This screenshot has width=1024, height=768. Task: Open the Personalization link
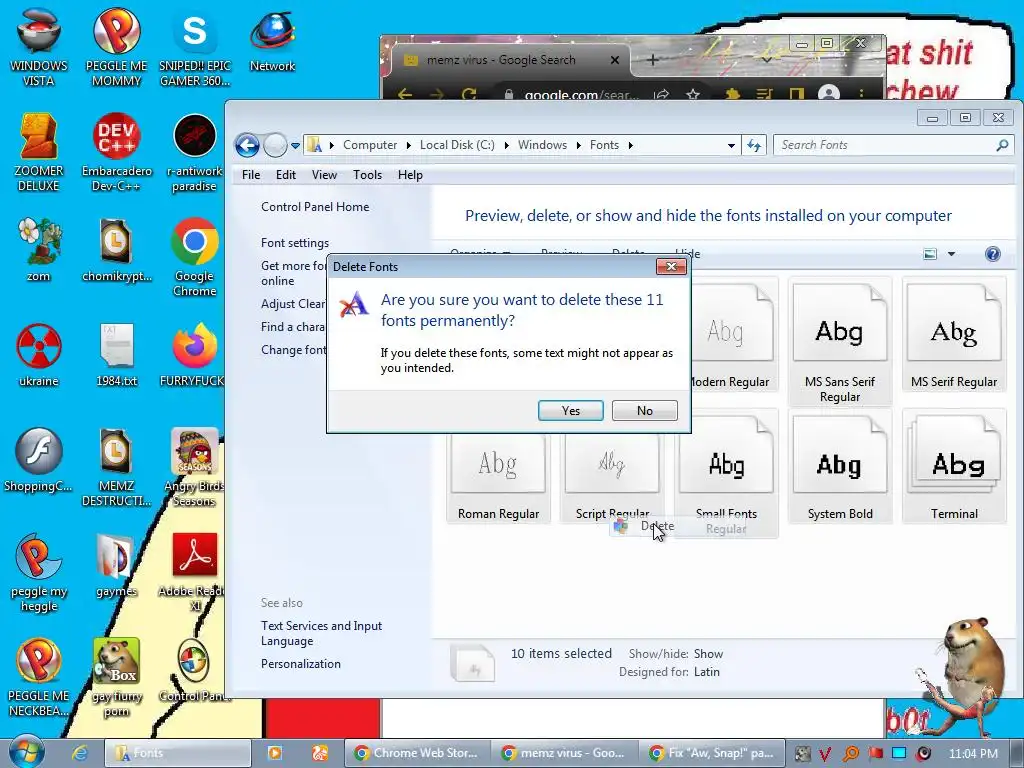click(300, 664)
